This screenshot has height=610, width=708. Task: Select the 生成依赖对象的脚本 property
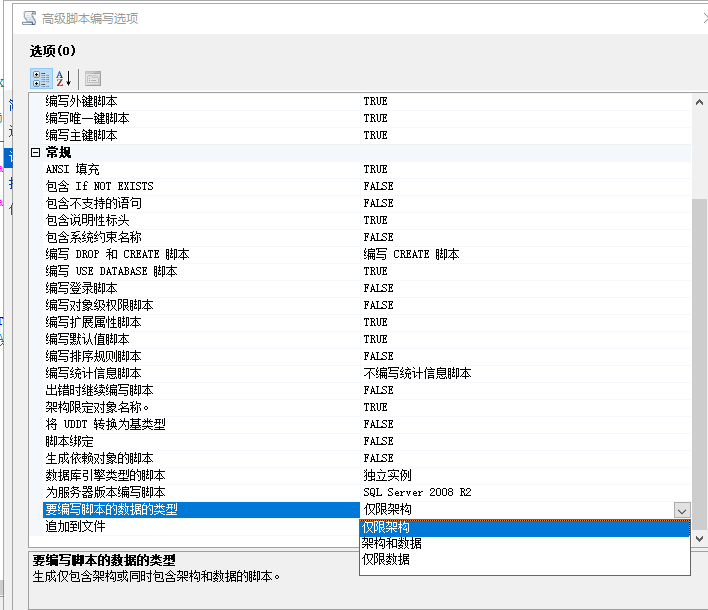pyautogui.click(x=202, y=459)
